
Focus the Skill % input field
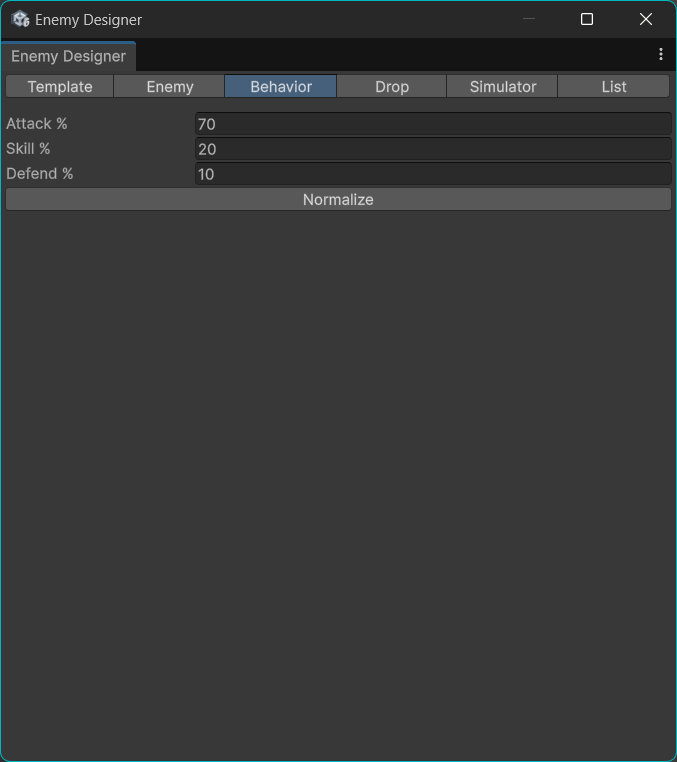point(433,149)
